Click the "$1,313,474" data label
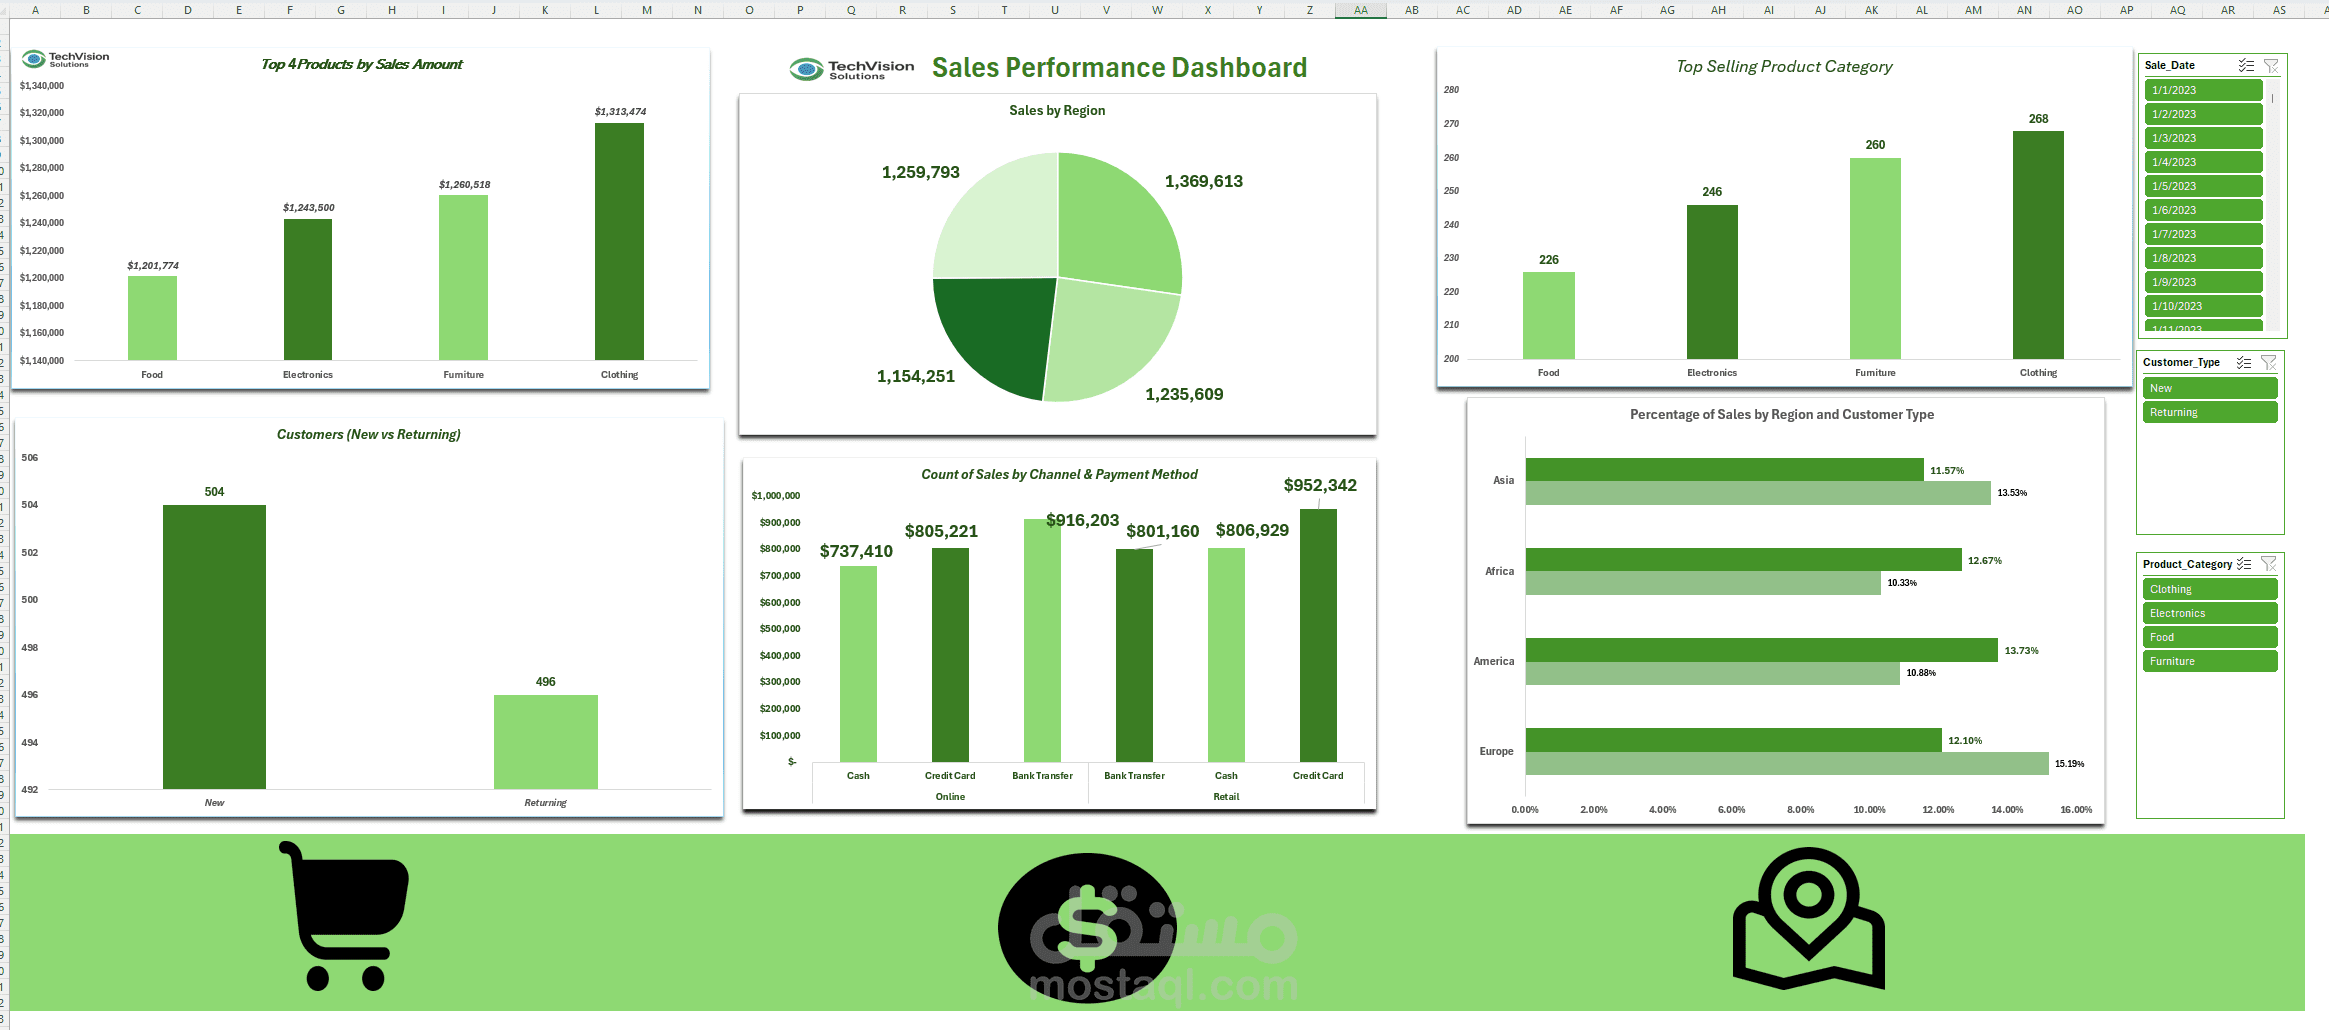The width and height of the screenshot is (2329, 1030). [x=620, y=111]
